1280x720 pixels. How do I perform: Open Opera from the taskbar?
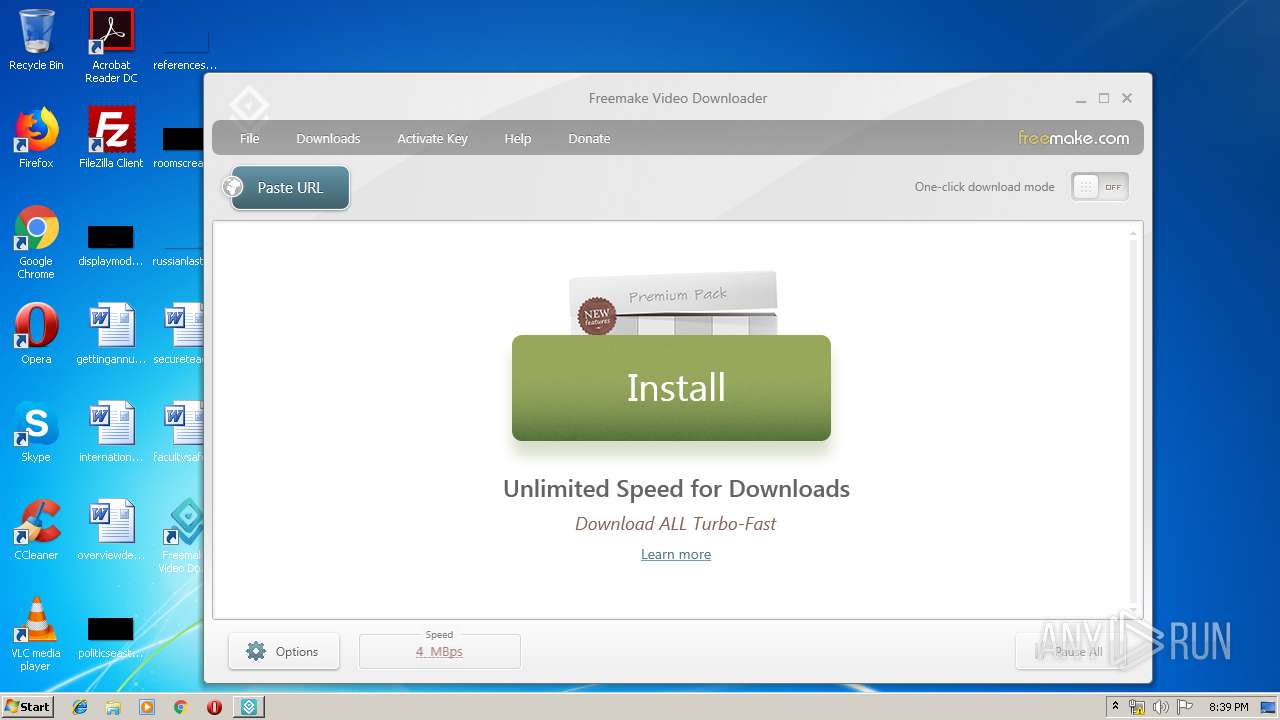[x=214, y=707]
